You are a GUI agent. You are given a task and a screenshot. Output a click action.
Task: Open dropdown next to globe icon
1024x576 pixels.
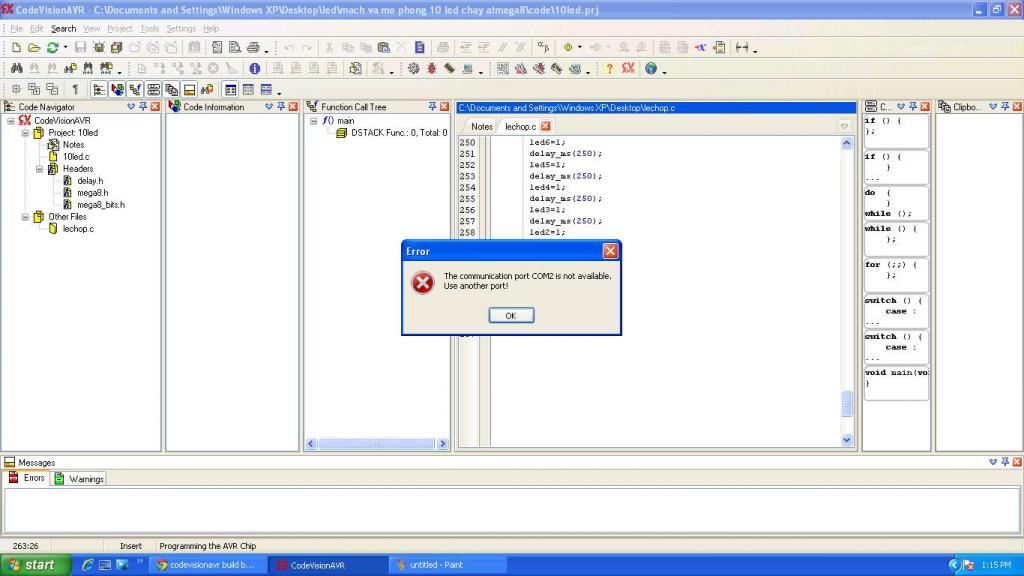tap(664, 71)
